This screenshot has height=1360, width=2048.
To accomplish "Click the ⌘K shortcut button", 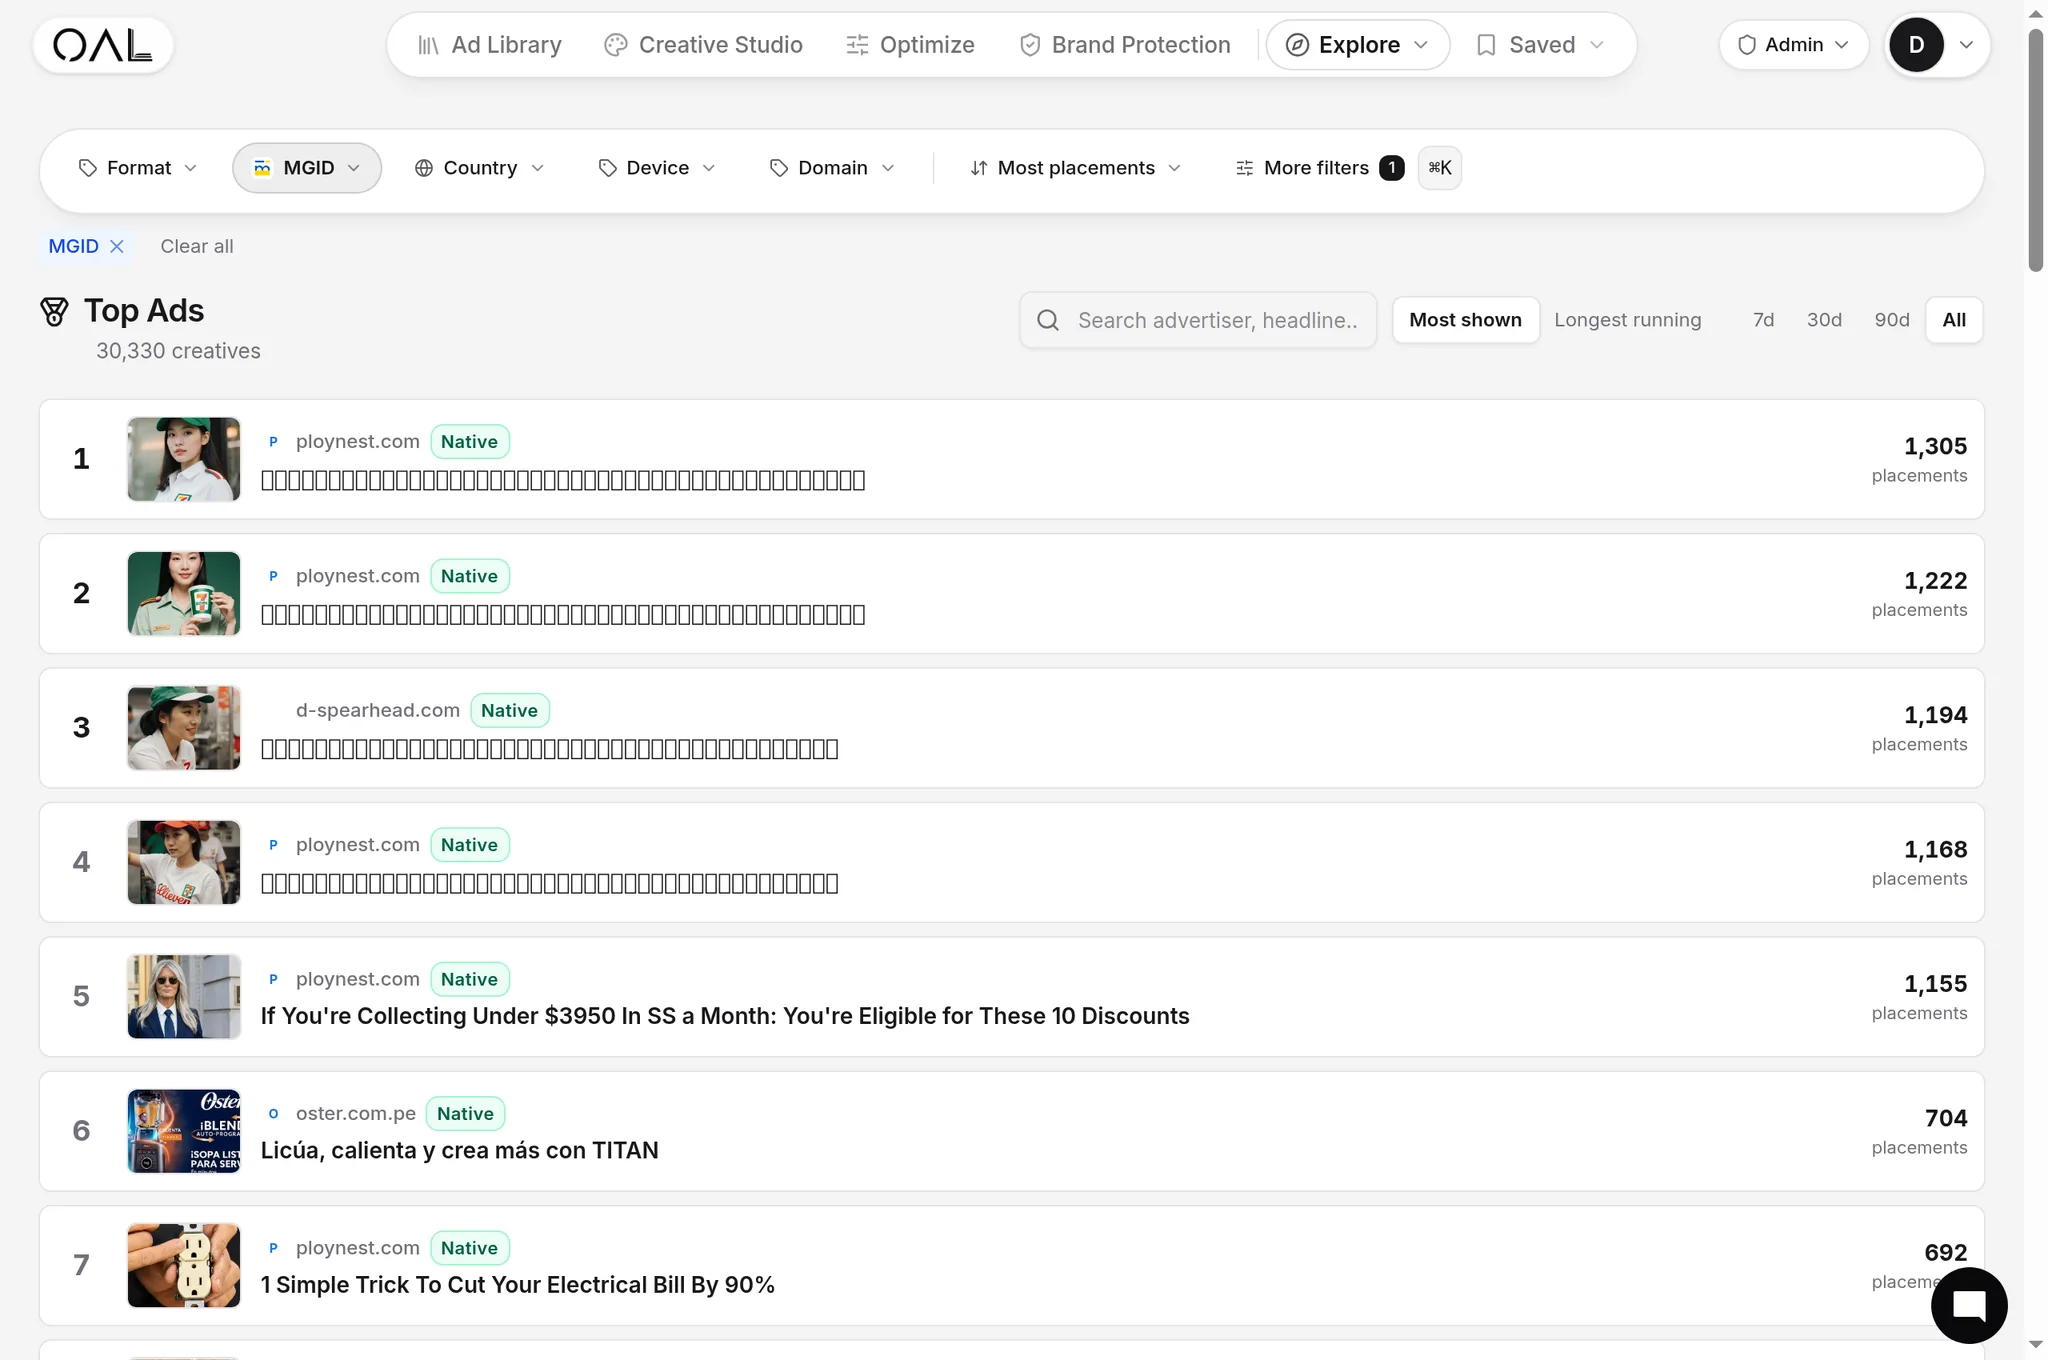I will pyautogui.click(x=1440, y=168).
